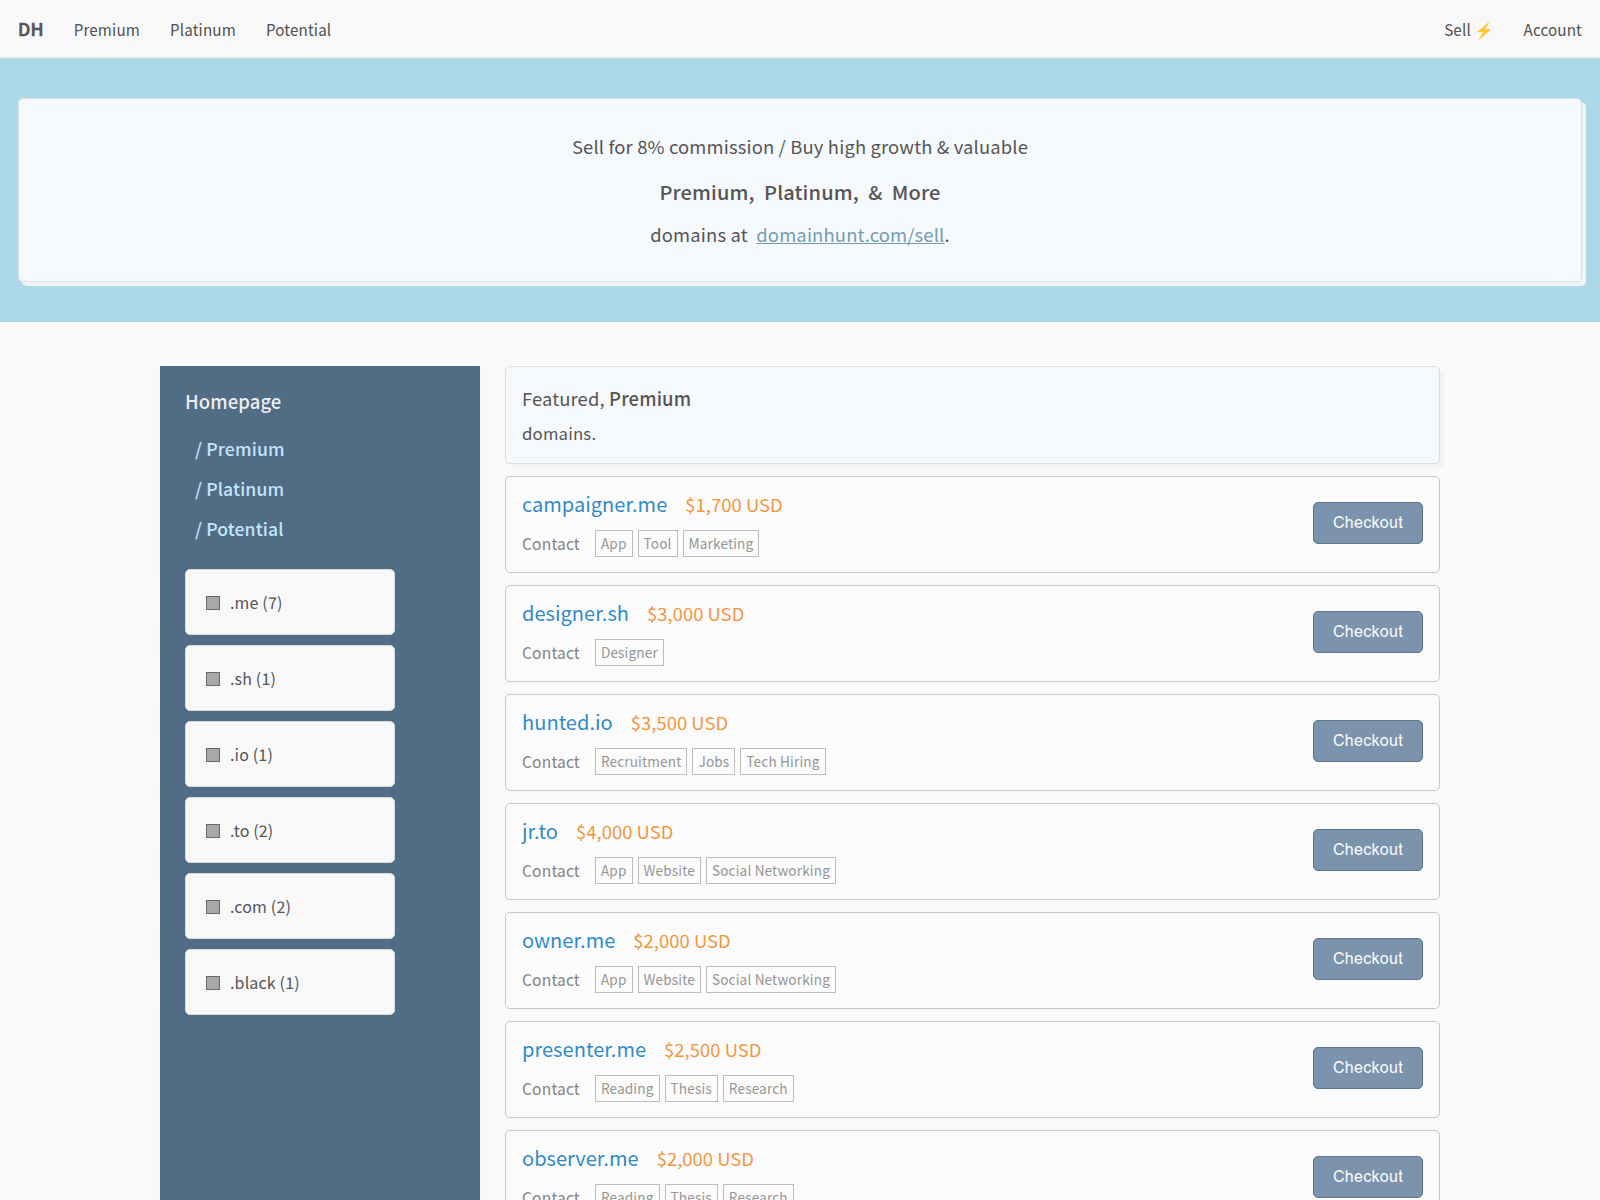Click Contact under campaigner.me
Viewport: 1600px width, 1200px height.
tap(551, 544)
